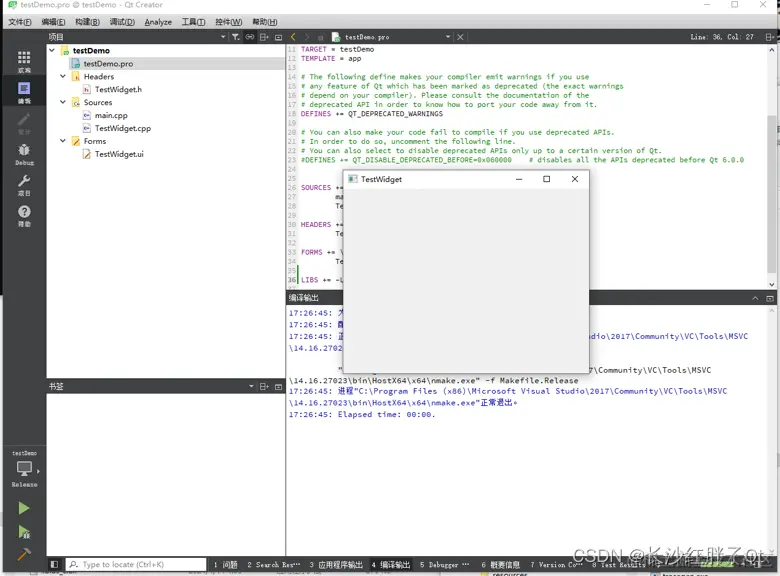Run the project with green arrow
This screenshot has height=576, width=780.
coord(23,508)
